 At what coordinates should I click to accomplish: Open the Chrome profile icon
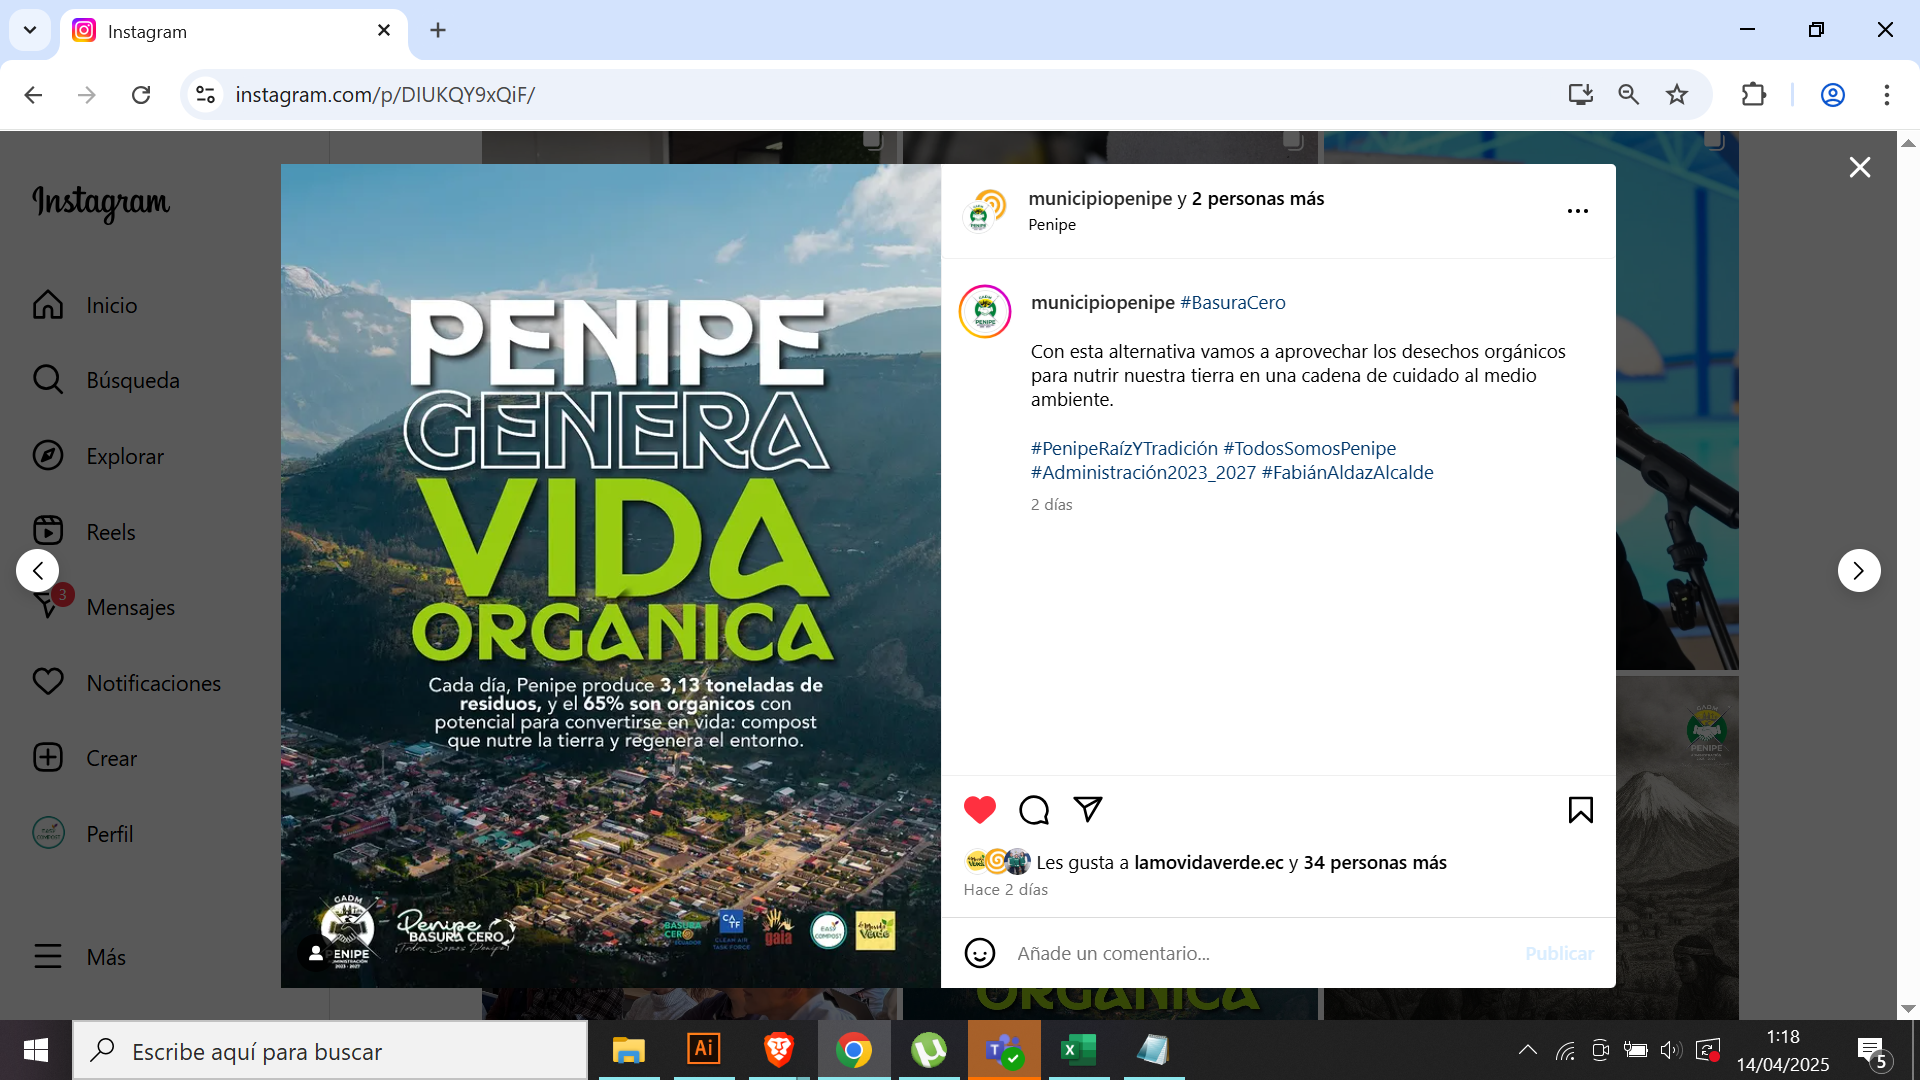[1833, 95]
